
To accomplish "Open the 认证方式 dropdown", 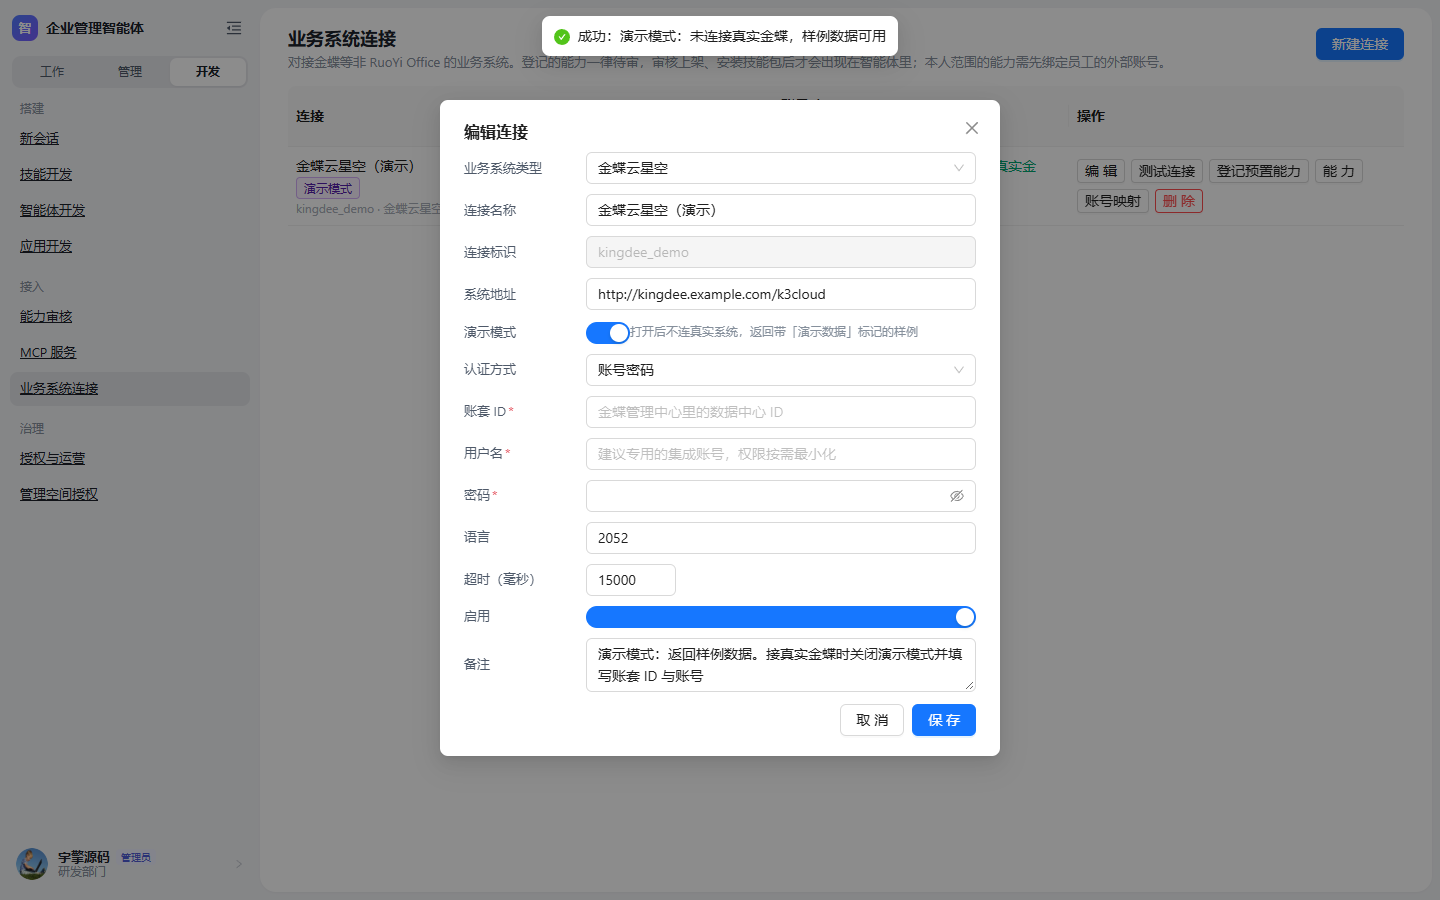I will pyautogui.click(x=781, y=370).
